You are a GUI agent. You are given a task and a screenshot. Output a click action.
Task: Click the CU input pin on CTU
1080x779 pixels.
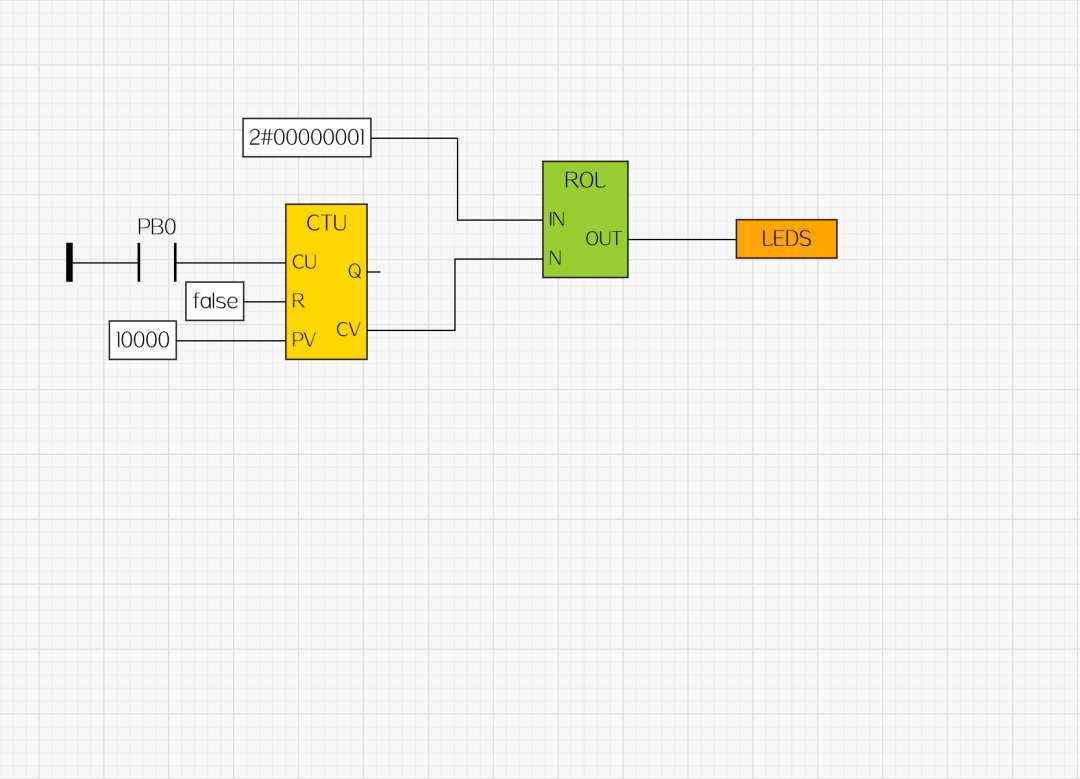pyautogui.click(x=304, y=262)
